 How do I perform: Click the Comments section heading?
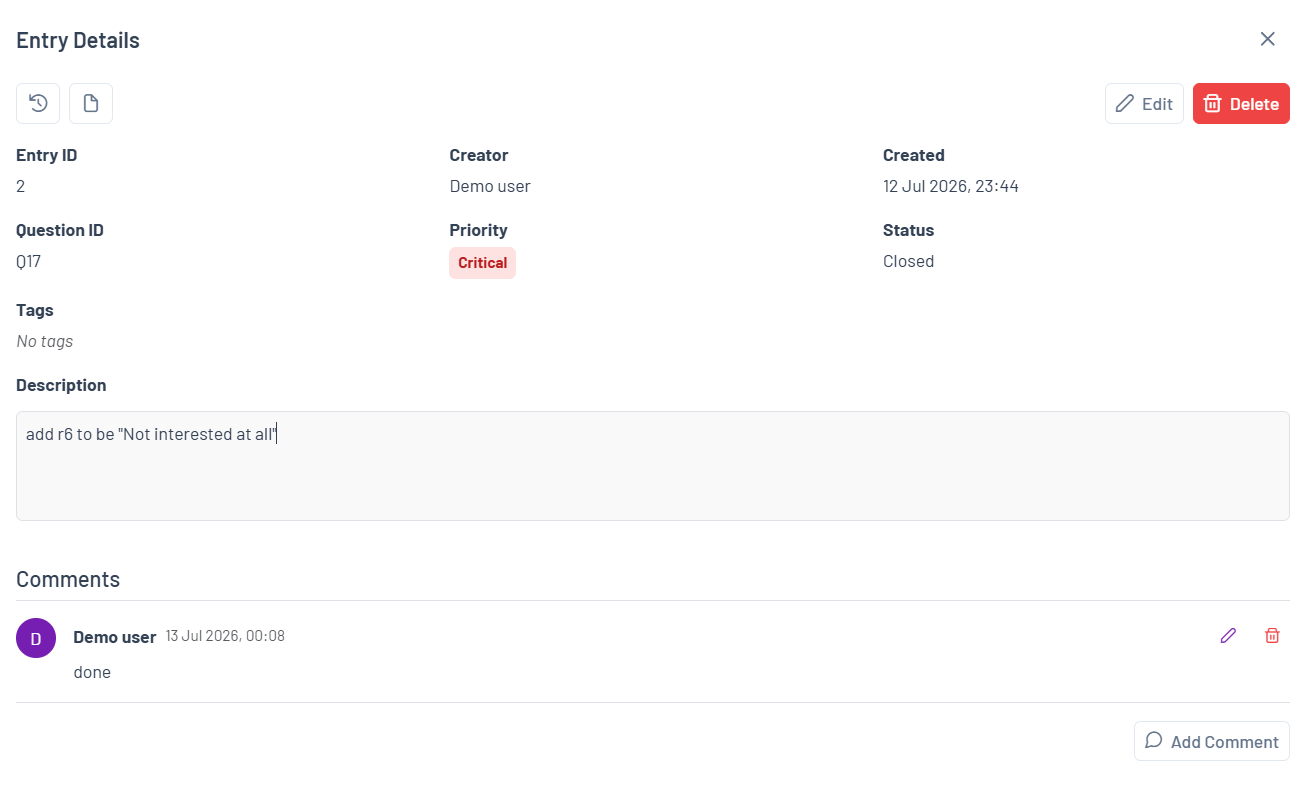click(68, 579)
